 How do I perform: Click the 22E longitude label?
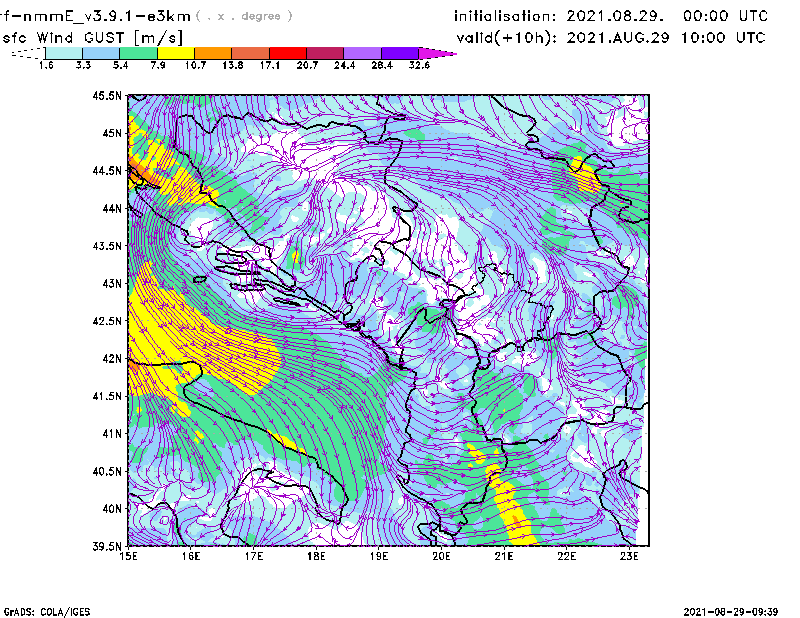[x=566, y=556]
